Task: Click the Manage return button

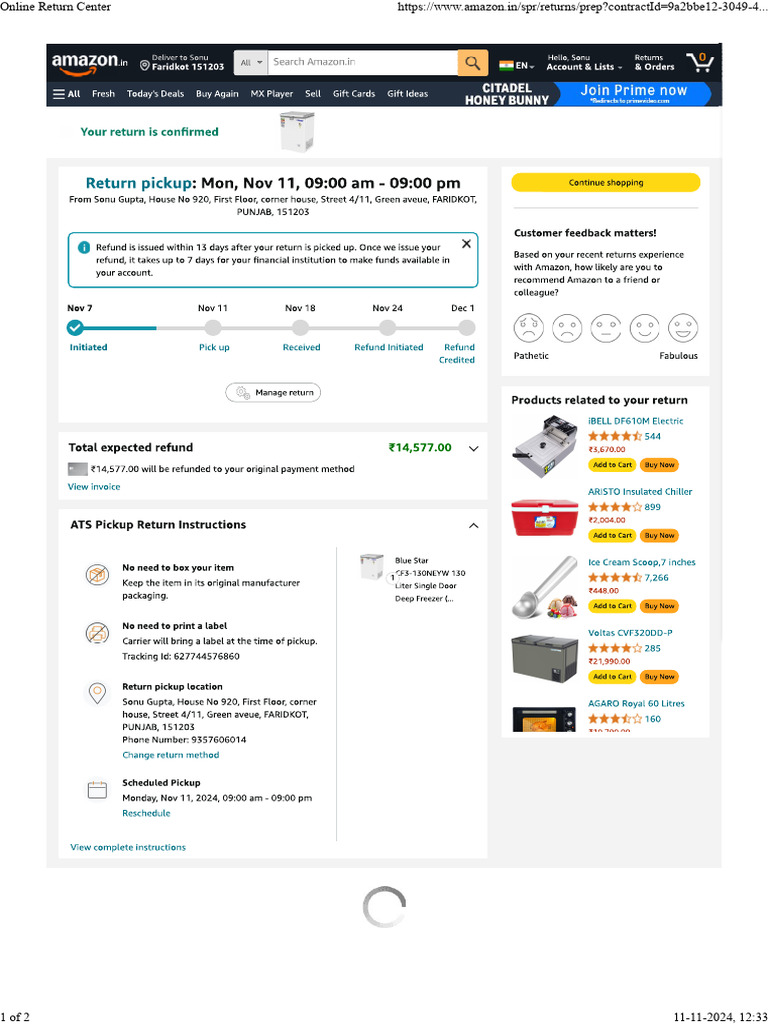Action: [x=273, y=393]
